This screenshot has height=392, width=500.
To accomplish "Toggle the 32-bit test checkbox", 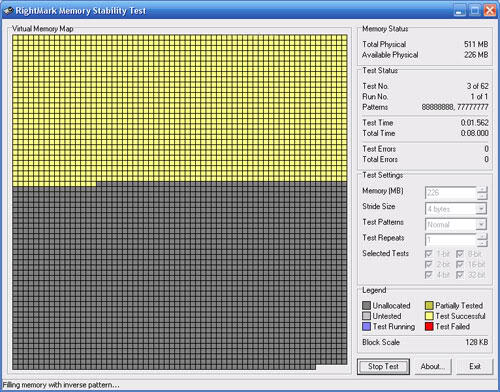I will pyautogui.click(x=460, y=275).
